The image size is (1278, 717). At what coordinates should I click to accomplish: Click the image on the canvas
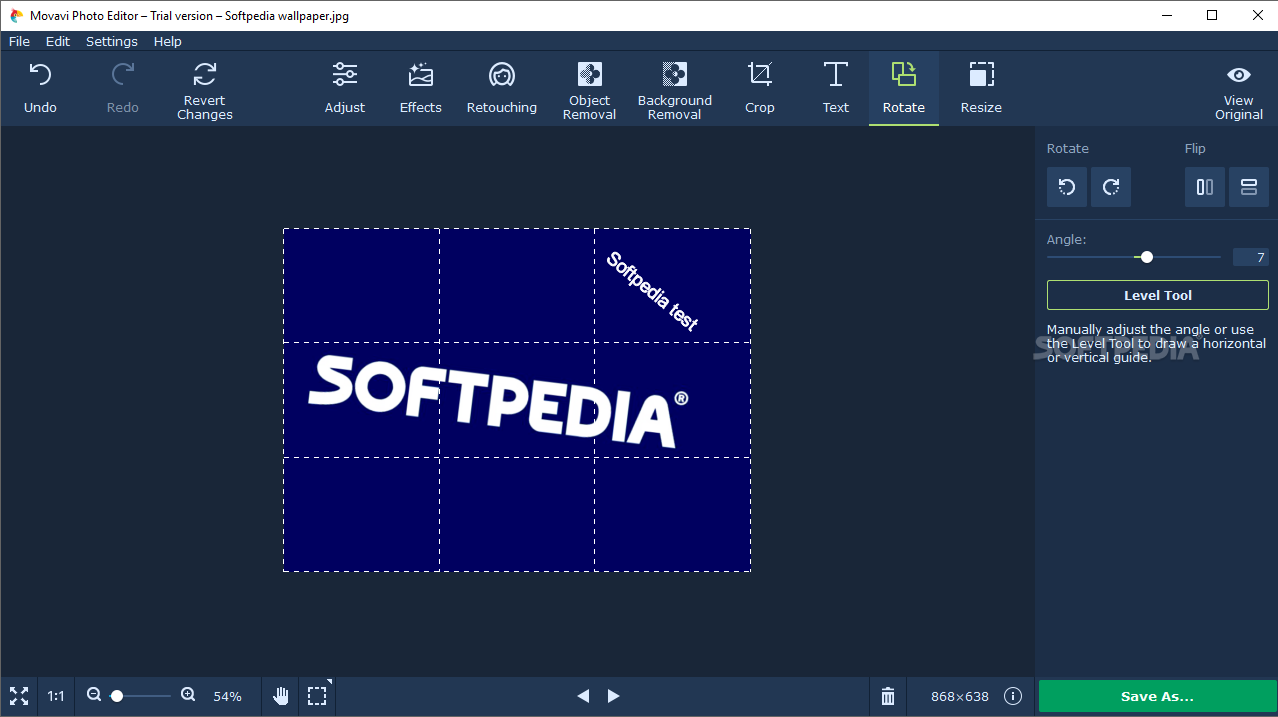pos(517,400)
